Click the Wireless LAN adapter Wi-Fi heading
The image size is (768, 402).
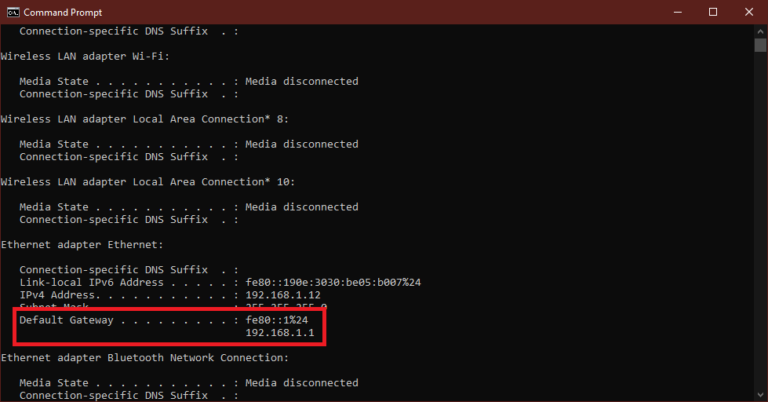(x=70, y=56)
